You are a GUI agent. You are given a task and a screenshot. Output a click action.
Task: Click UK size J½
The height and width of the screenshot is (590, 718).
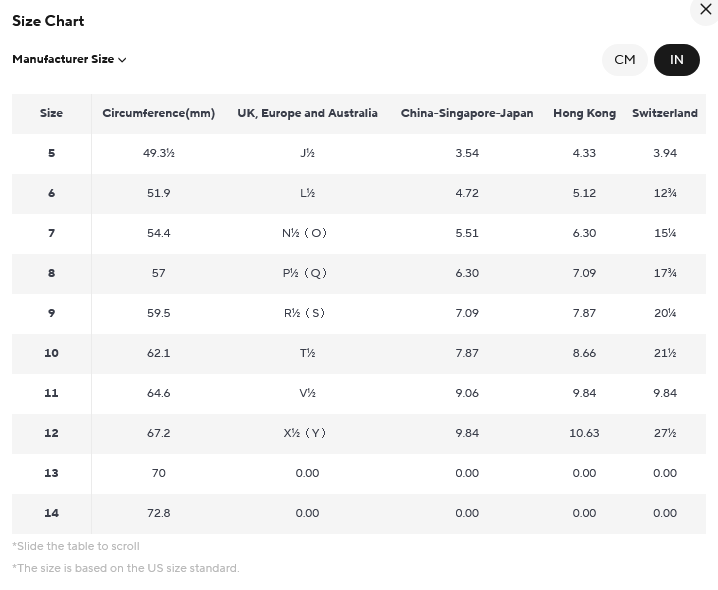(x=307, y=153)
